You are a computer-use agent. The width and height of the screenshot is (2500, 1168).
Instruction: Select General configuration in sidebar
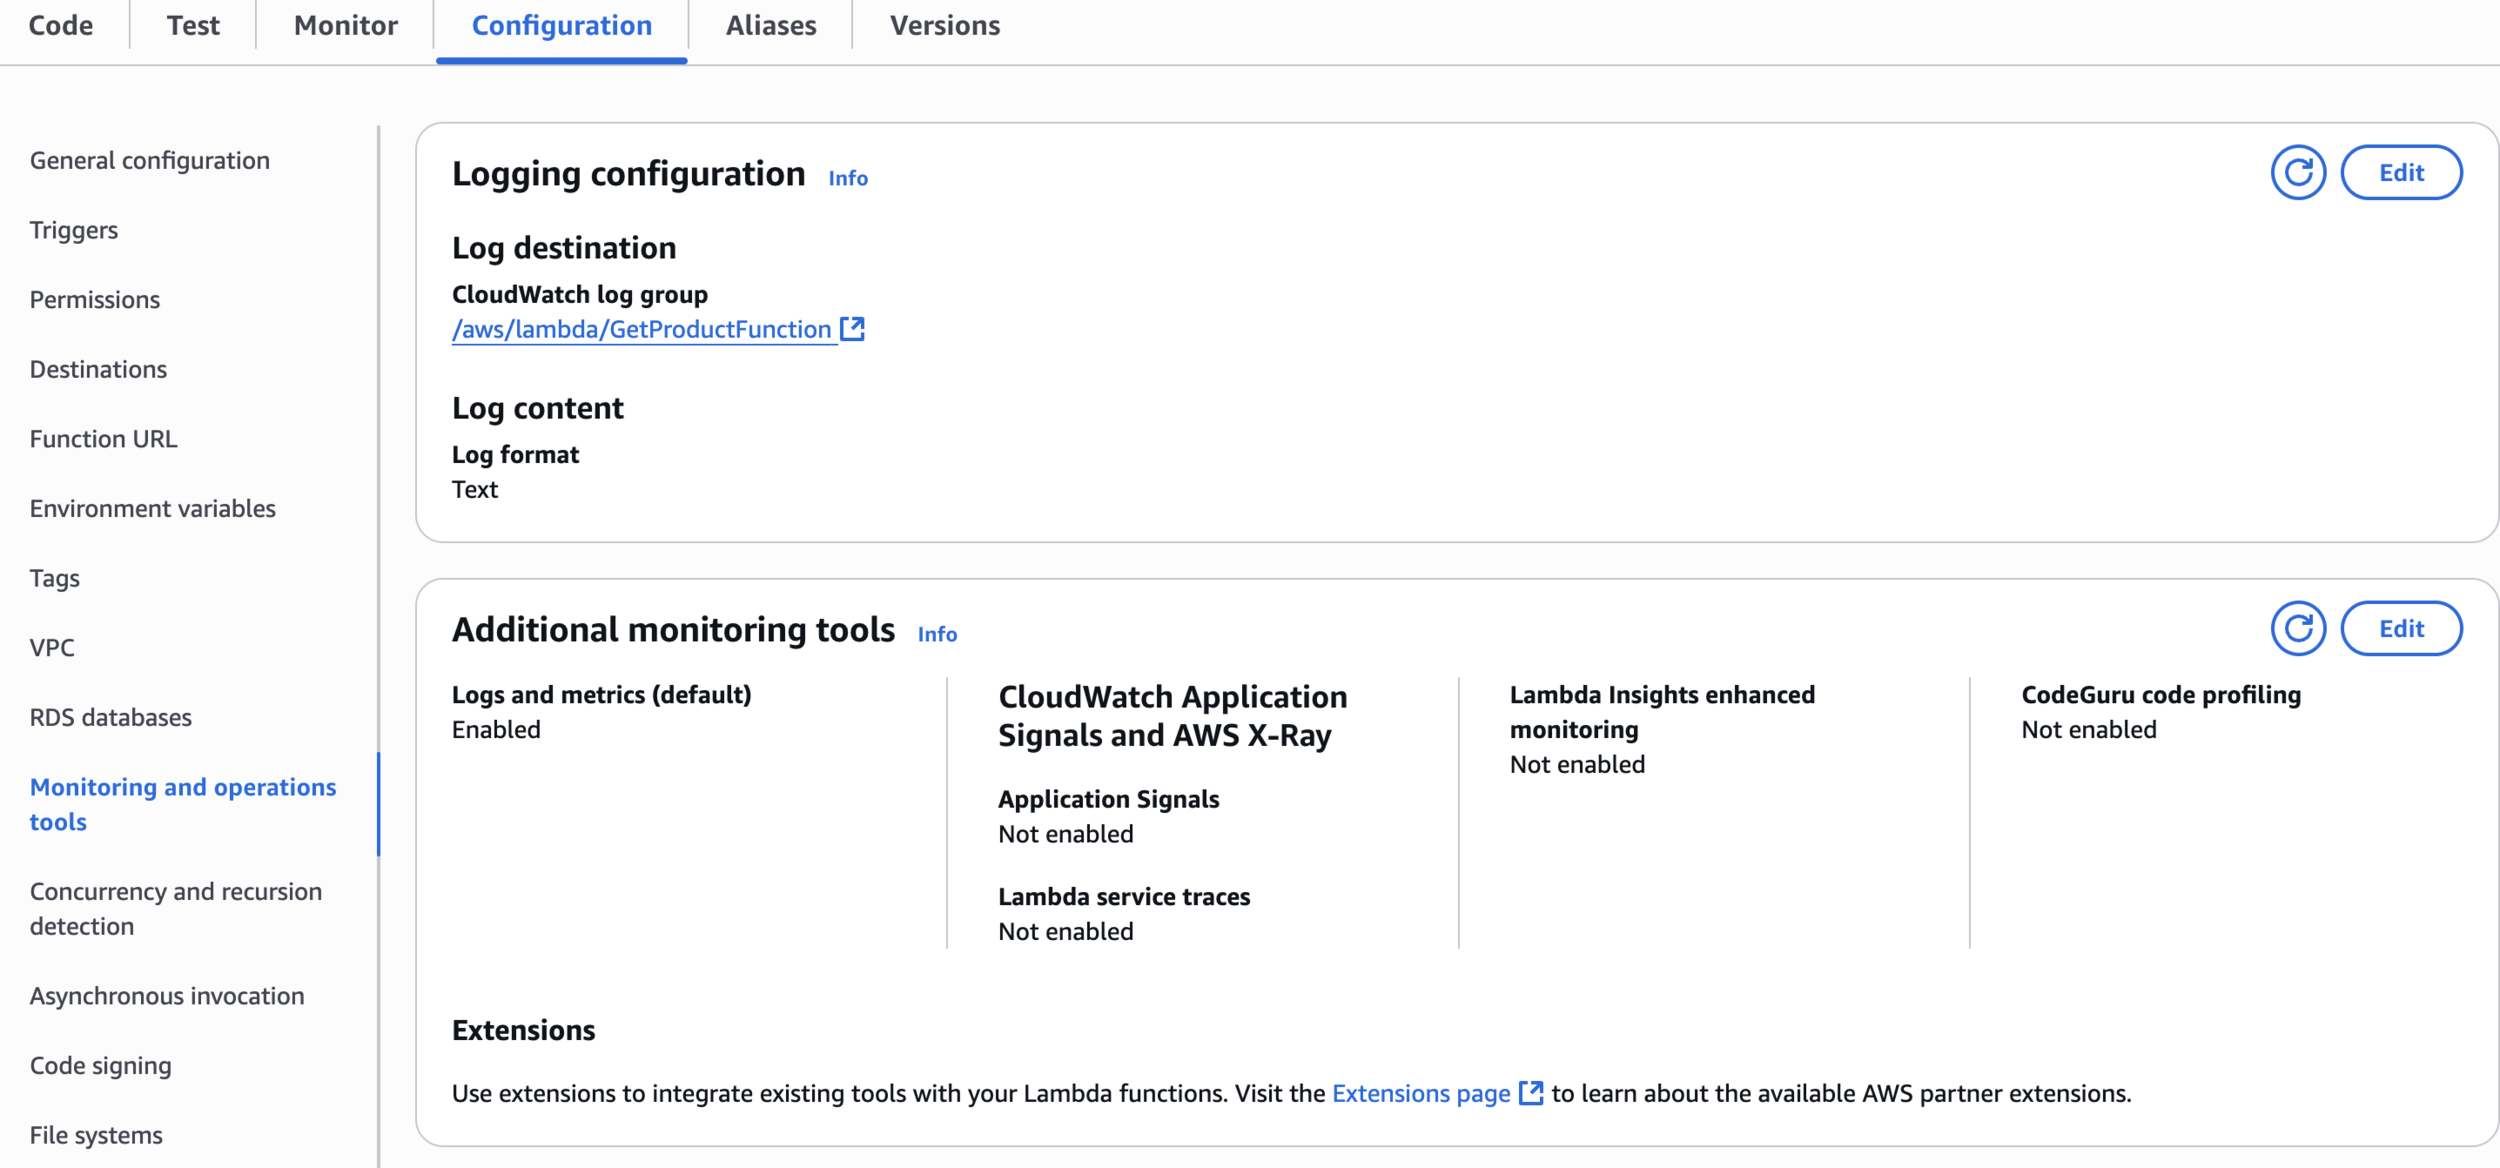click(x=150, y=161)
